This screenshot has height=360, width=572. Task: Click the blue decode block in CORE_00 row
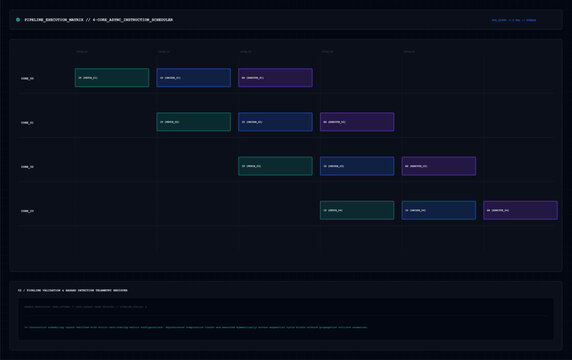tap(194, 78)
